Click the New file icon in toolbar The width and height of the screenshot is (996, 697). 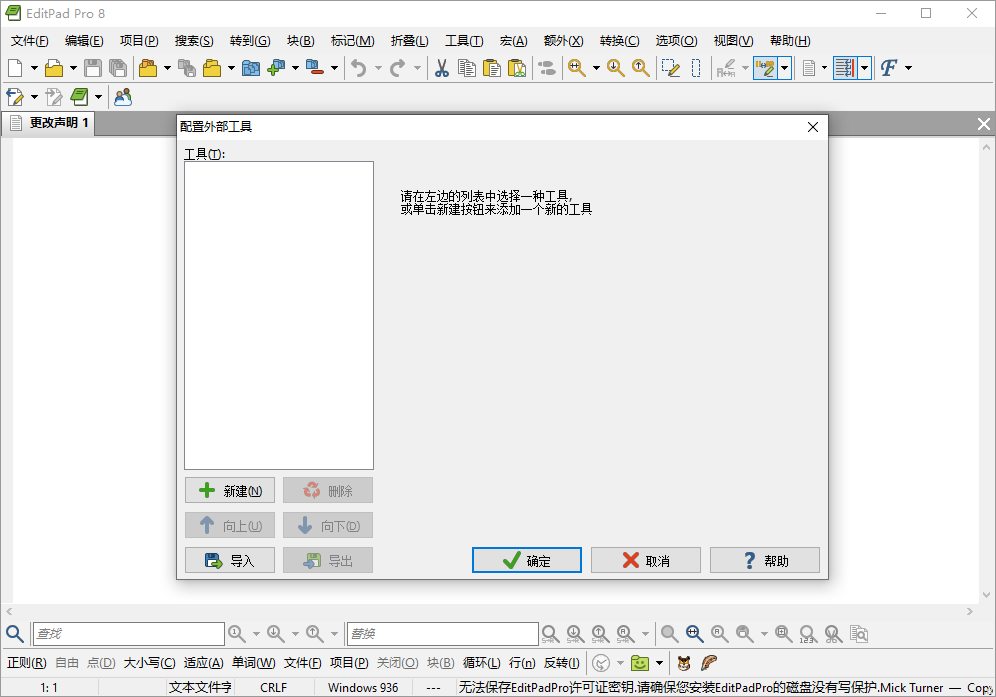coord(15,68)
